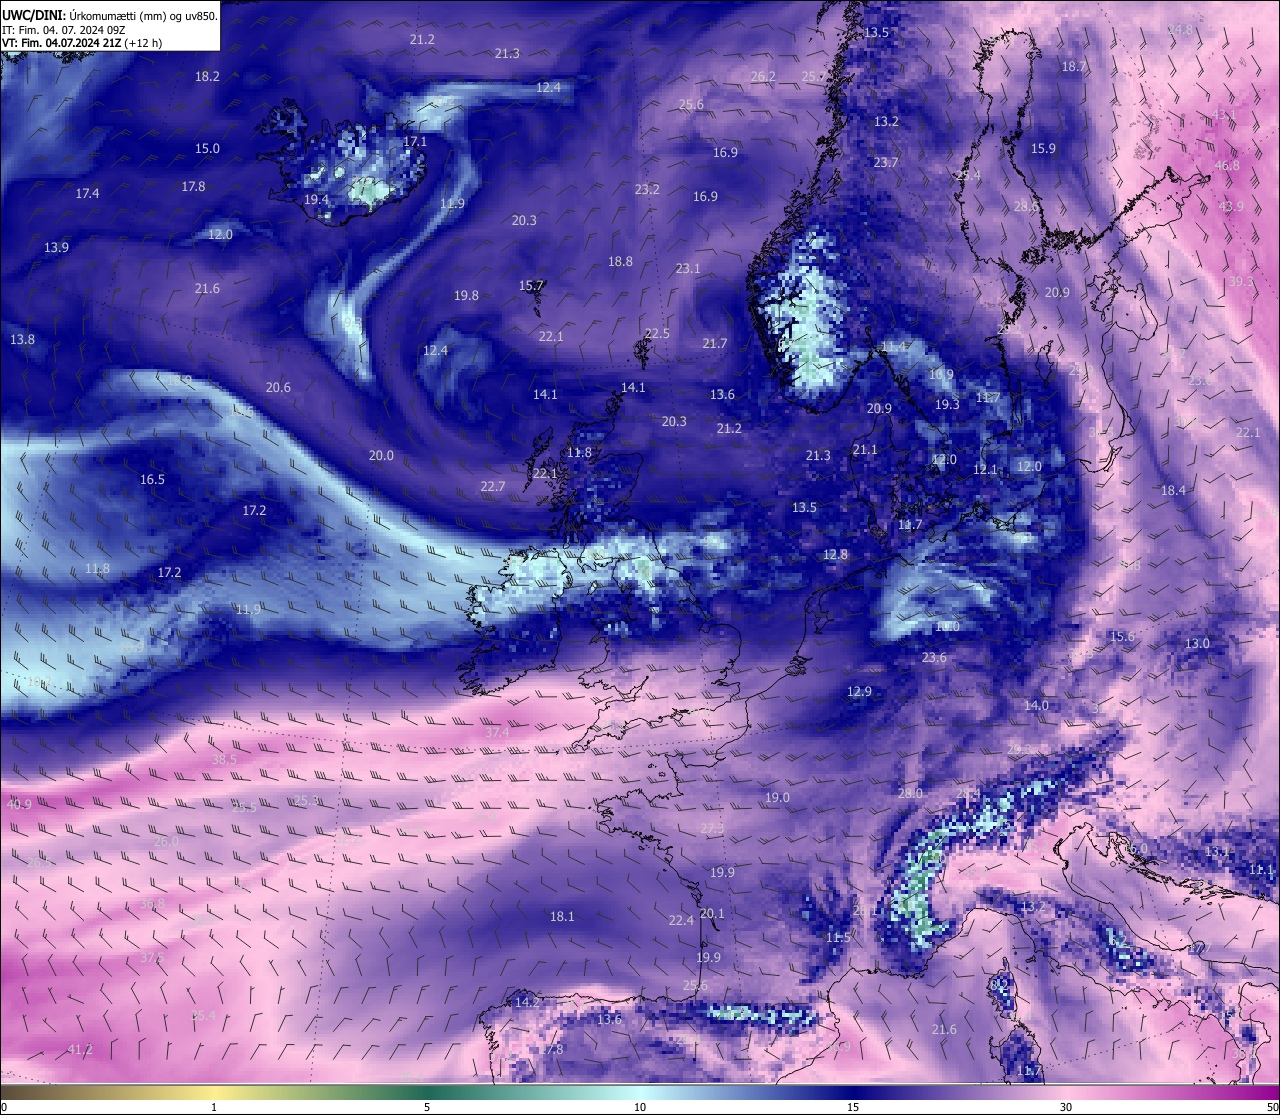
Task: Click the 40.9 value on the map
Action: [x=19, y=804]
